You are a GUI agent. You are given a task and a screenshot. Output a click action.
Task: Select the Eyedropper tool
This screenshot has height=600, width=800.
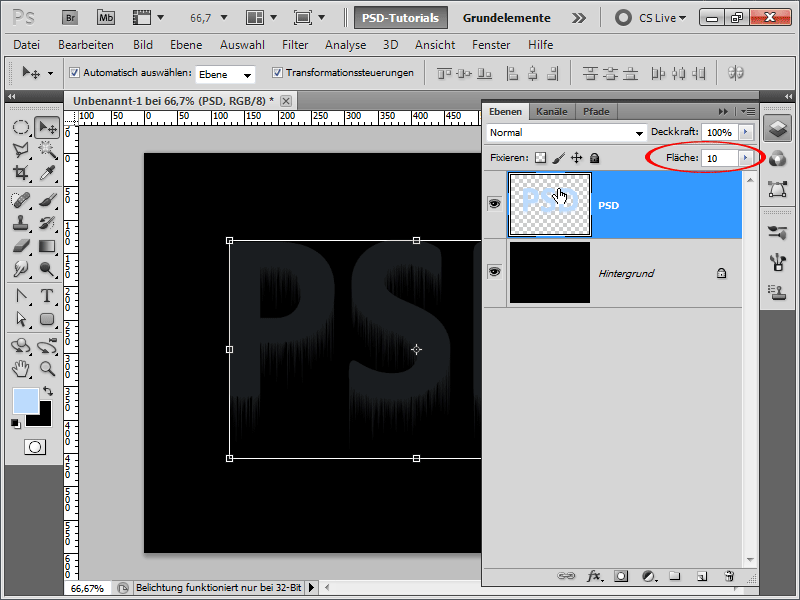tap(47, 173)
